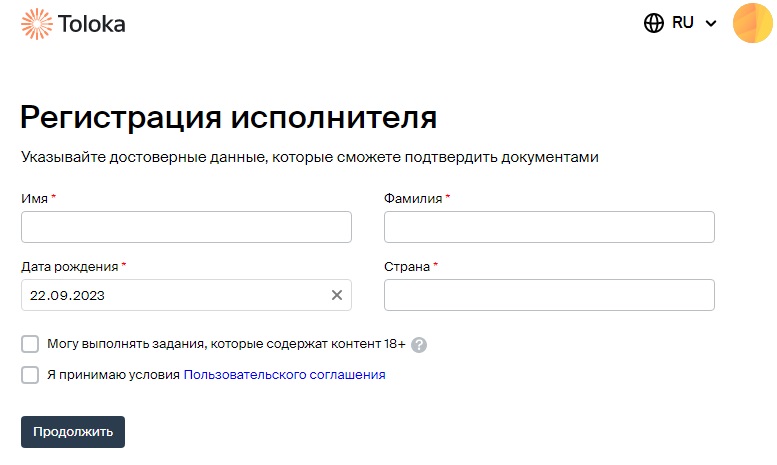Accept the terms agreement checkbox
Viewport: 777px width, 465px height.
30,375
